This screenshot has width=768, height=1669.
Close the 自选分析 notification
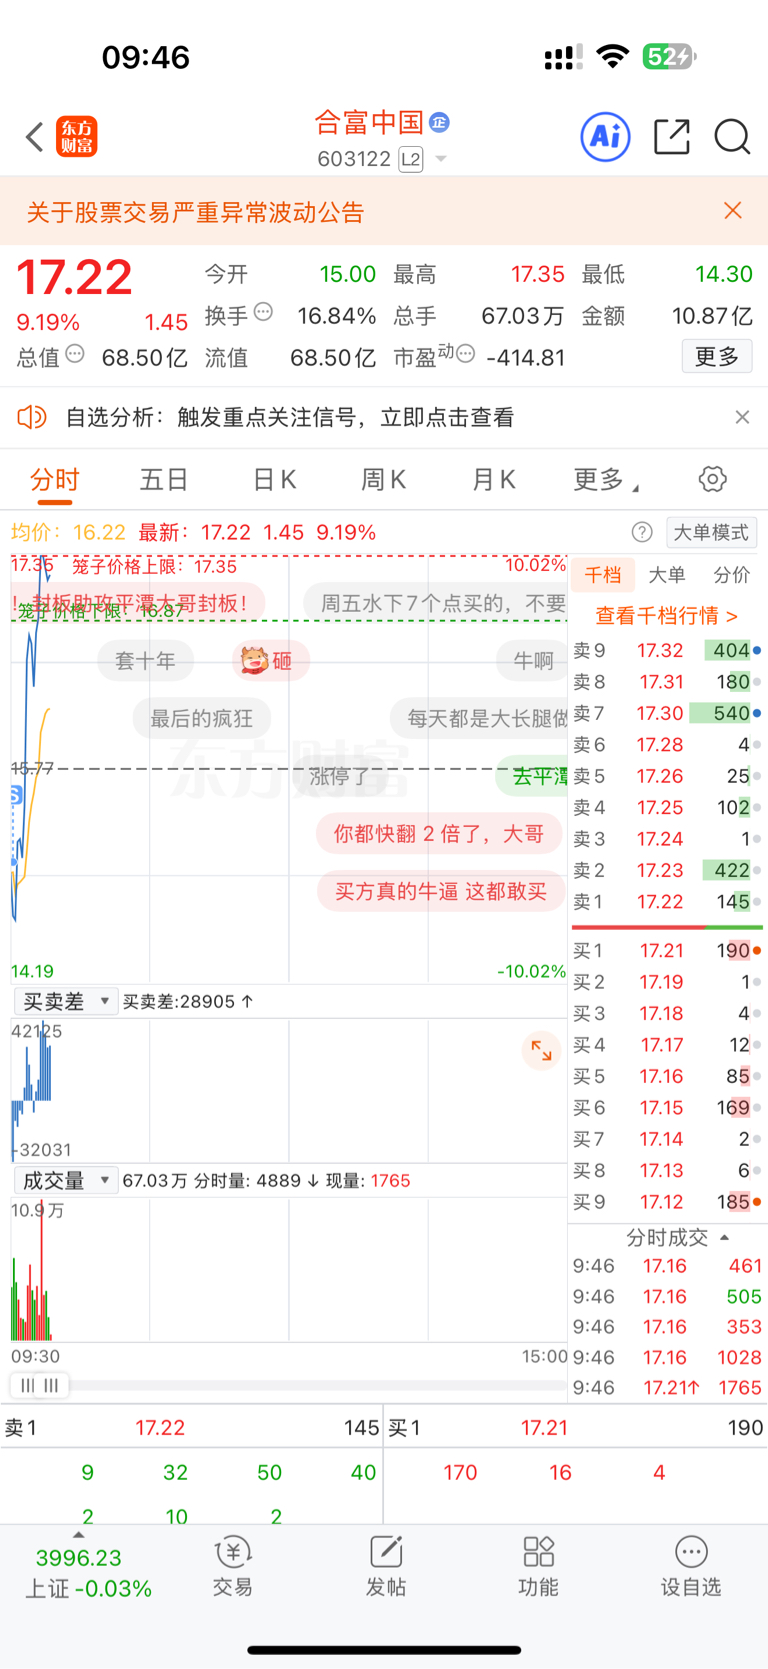pos(742,417)
